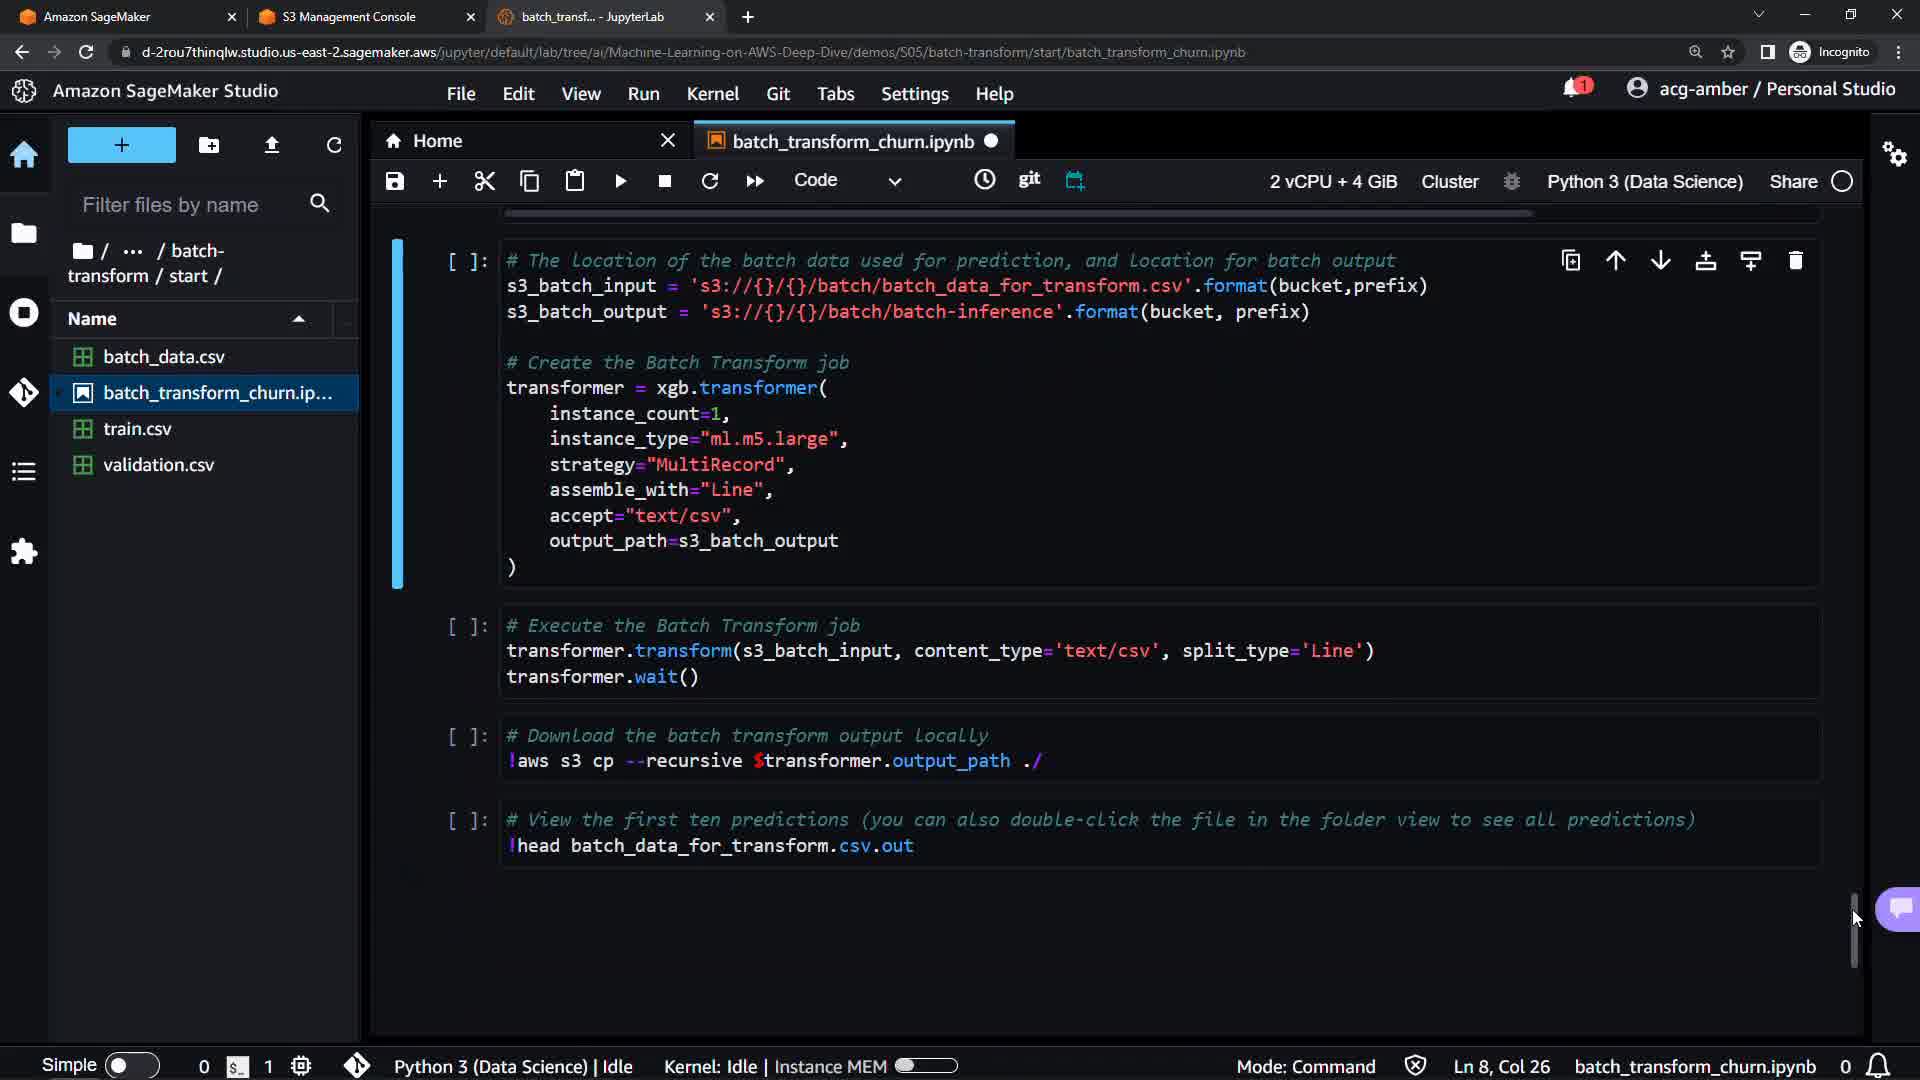Restart kernel and run all cells
1920x1080 pixels.
(x=754, y=181)
